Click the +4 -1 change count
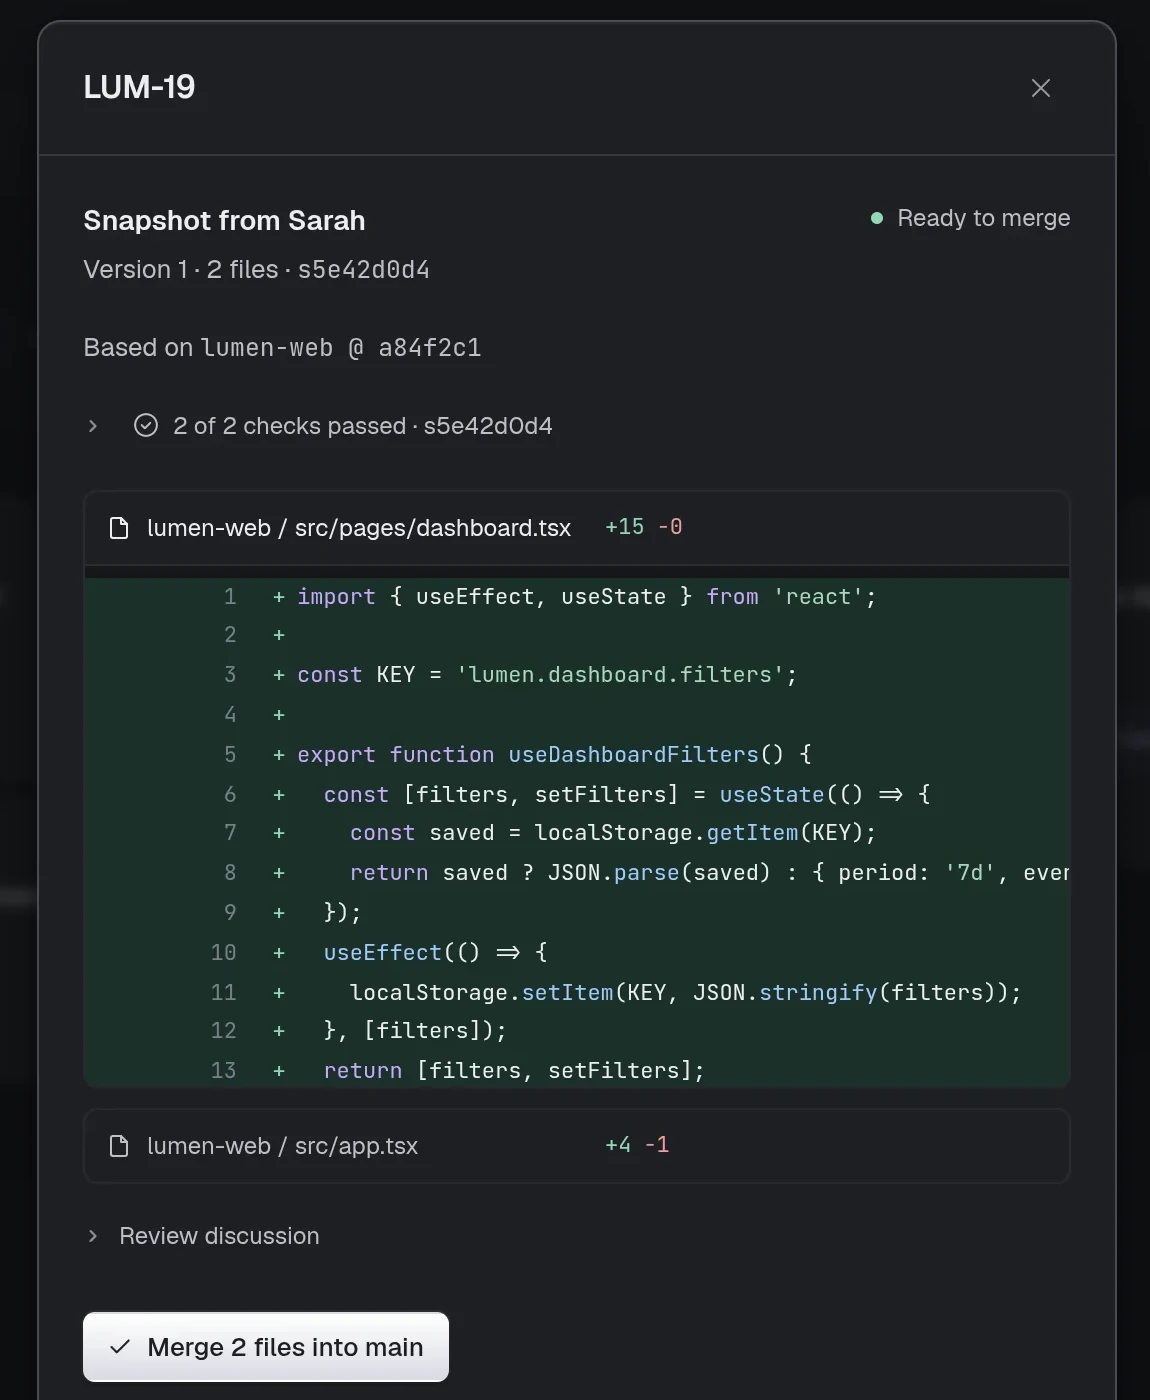Viewport: 1150px width, 1400px height. (x=637, y=1145)
